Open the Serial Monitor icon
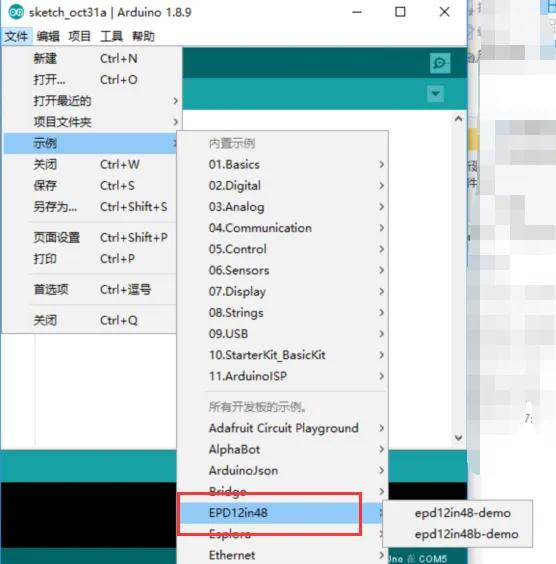556x564 pixels. 440,63
